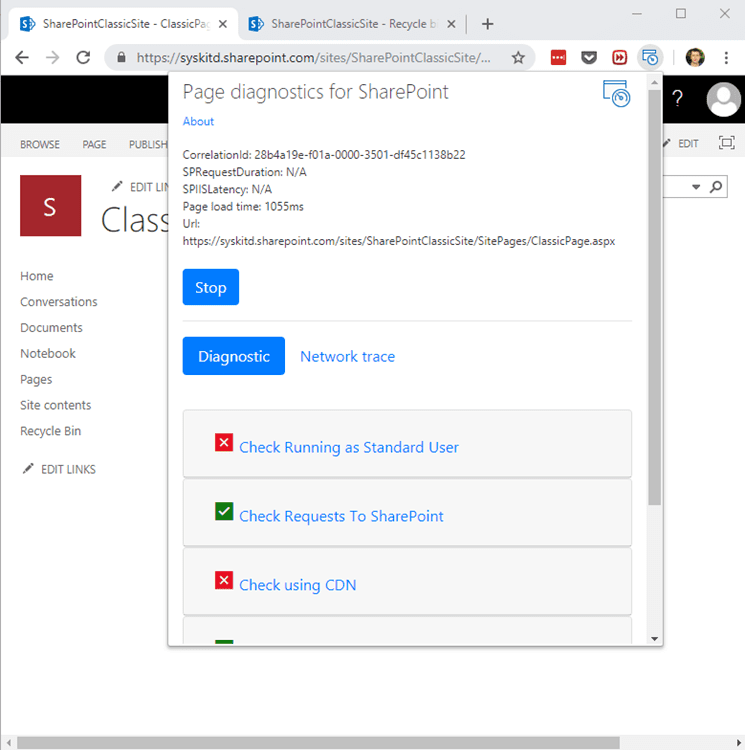Reload the page with refresh icon
This screenshot has height=750, width=745.
[83, 58]
